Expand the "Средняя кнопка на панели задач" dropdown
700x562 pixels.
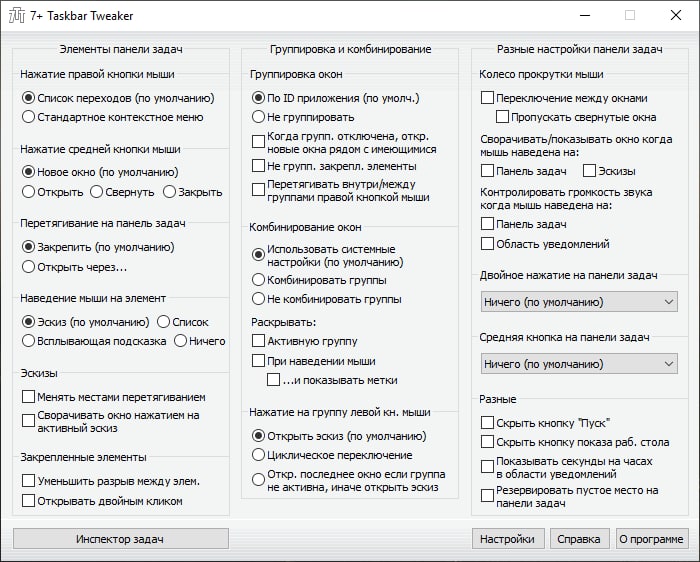click(x=578, y=364)
